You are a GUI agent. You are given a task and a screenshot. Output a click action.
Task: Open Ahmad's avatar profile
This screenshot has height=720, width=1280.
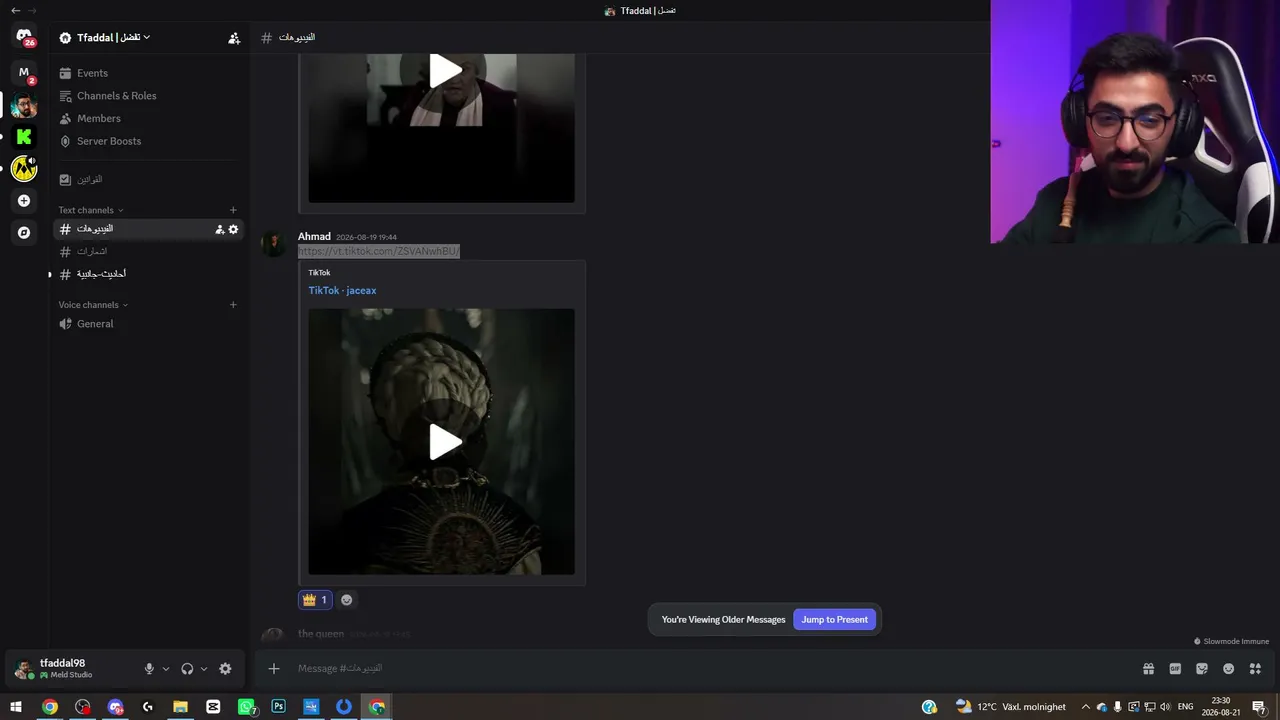(x=273, y=245)
